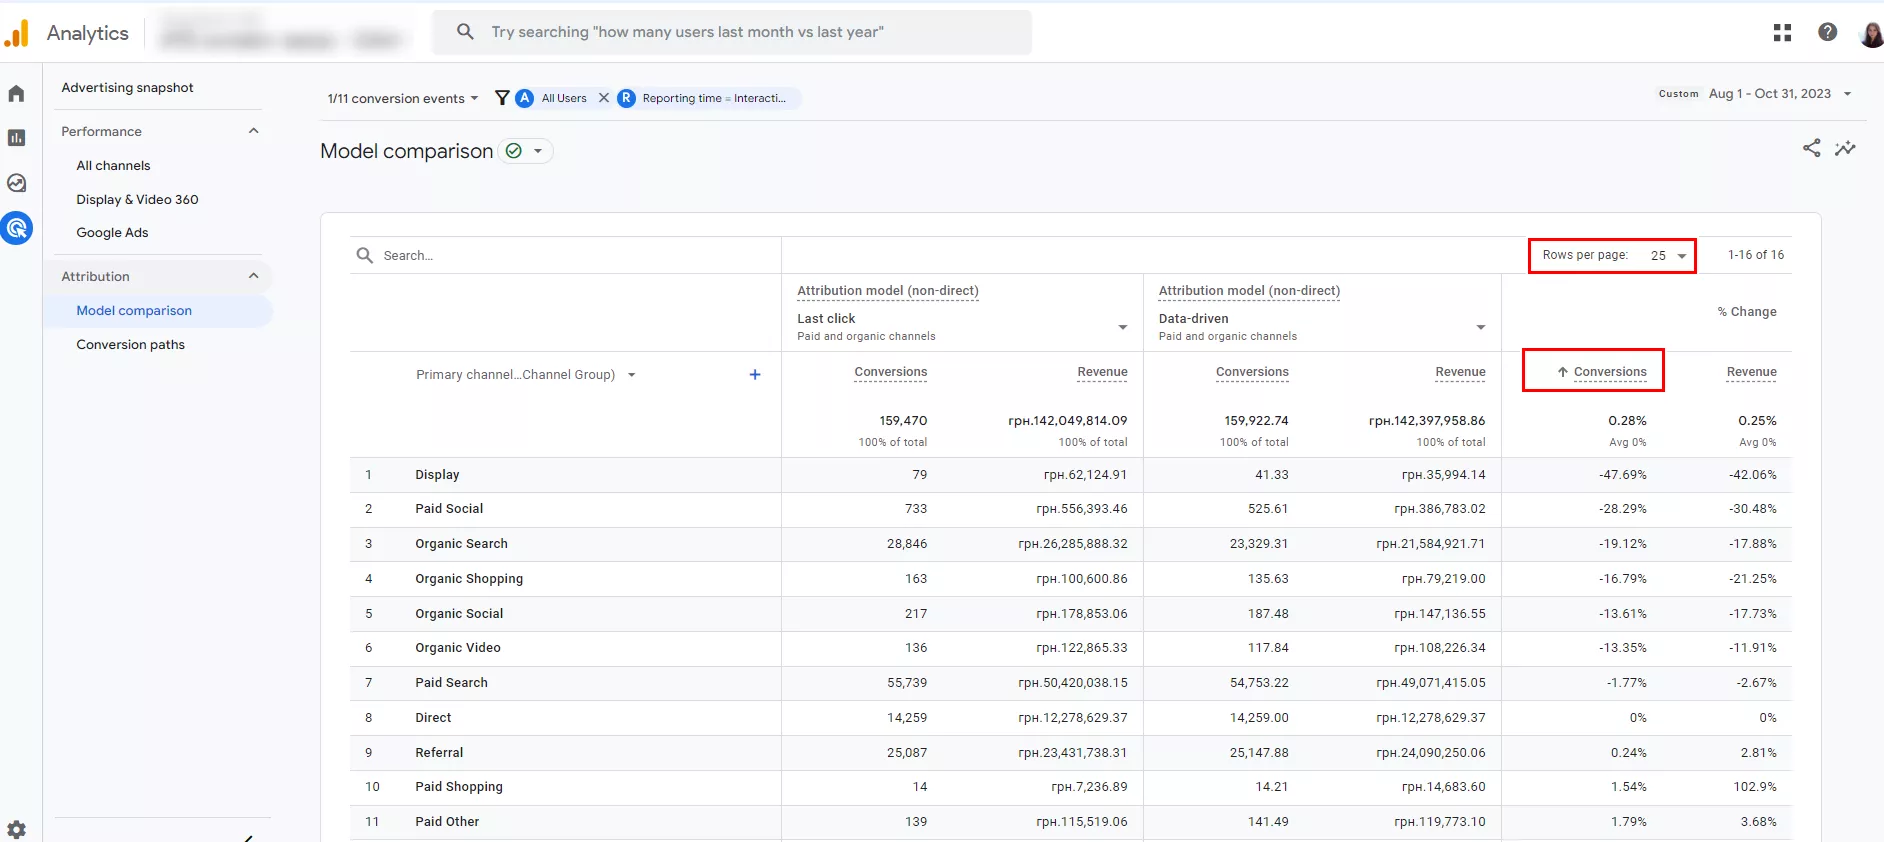Click total conversions value 159,470
The height and width of the screenshot is (842, 1884).
tap(903, 421)
